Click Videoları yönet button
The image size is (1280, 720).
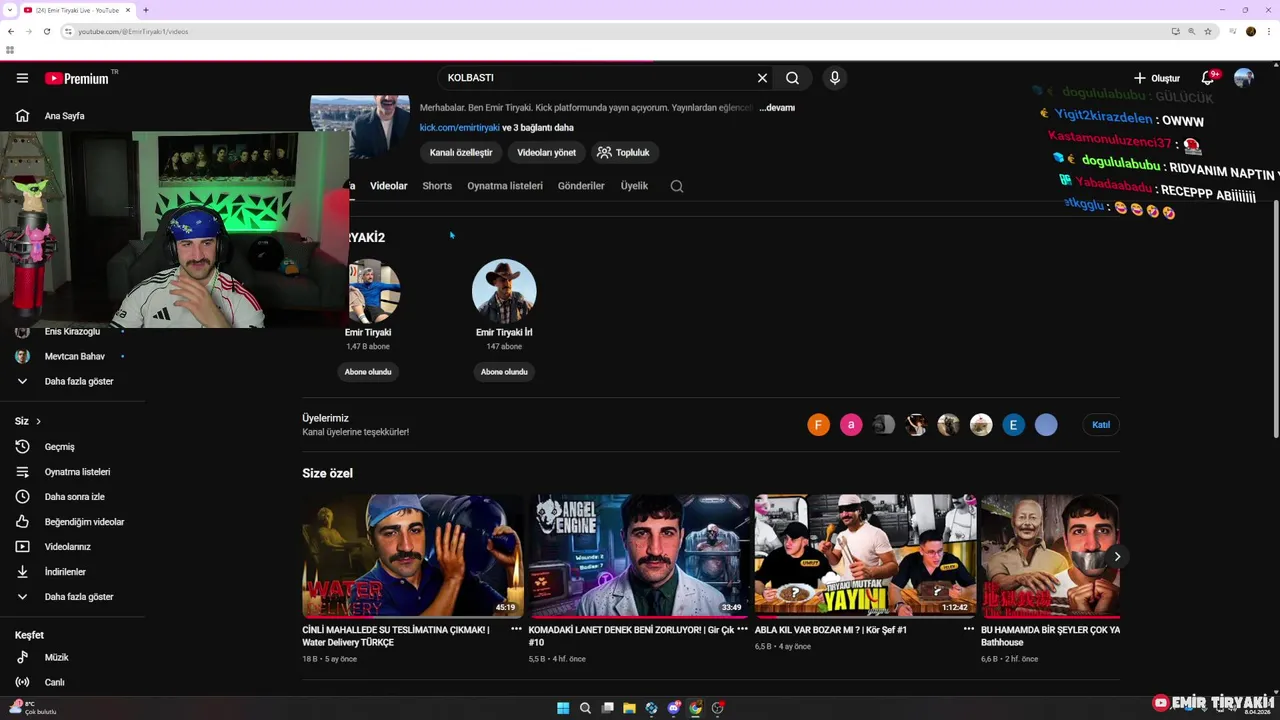[546, 153]
